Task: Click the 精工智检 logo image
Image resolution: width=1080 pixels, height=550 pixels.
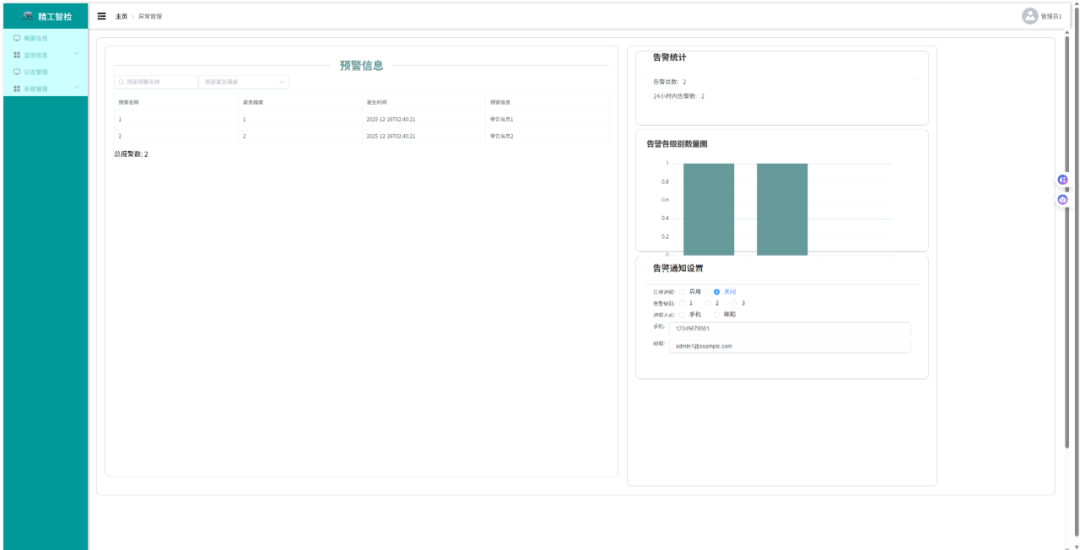Action: pyautogui.click(x=28, y=15)
